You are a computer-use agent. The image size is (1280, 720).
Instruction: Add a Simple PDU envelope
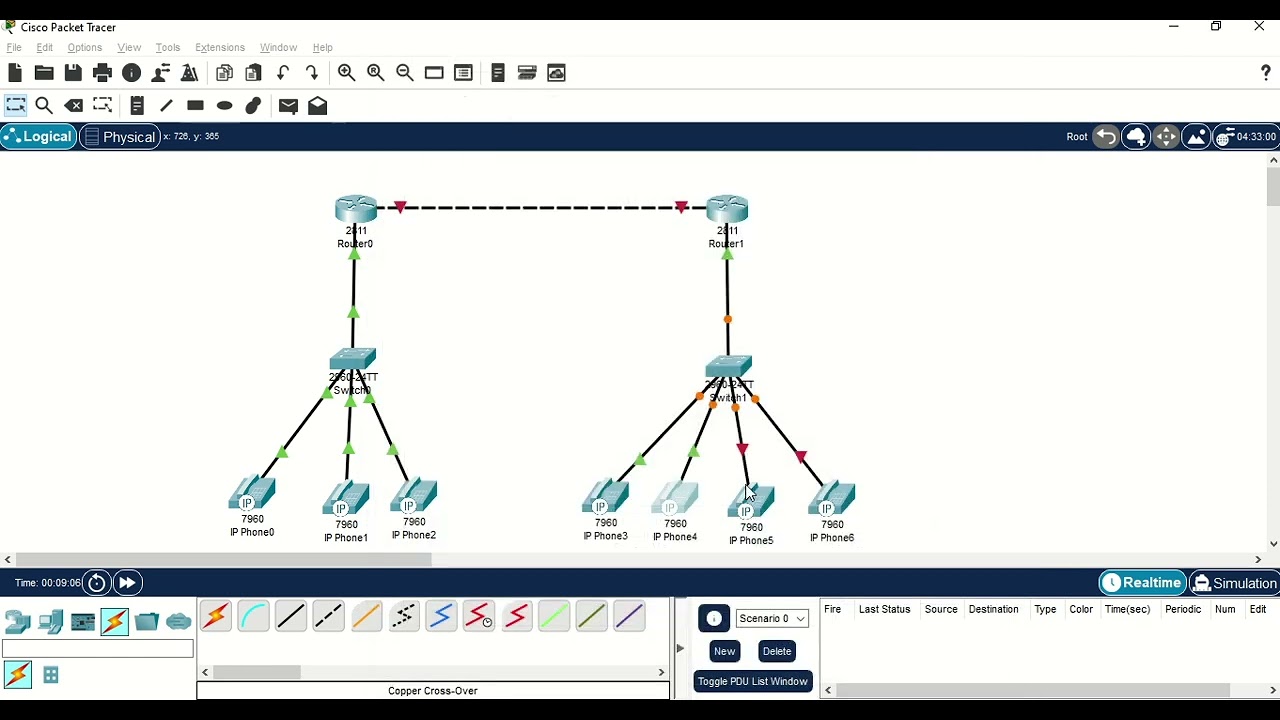(288, 105)
